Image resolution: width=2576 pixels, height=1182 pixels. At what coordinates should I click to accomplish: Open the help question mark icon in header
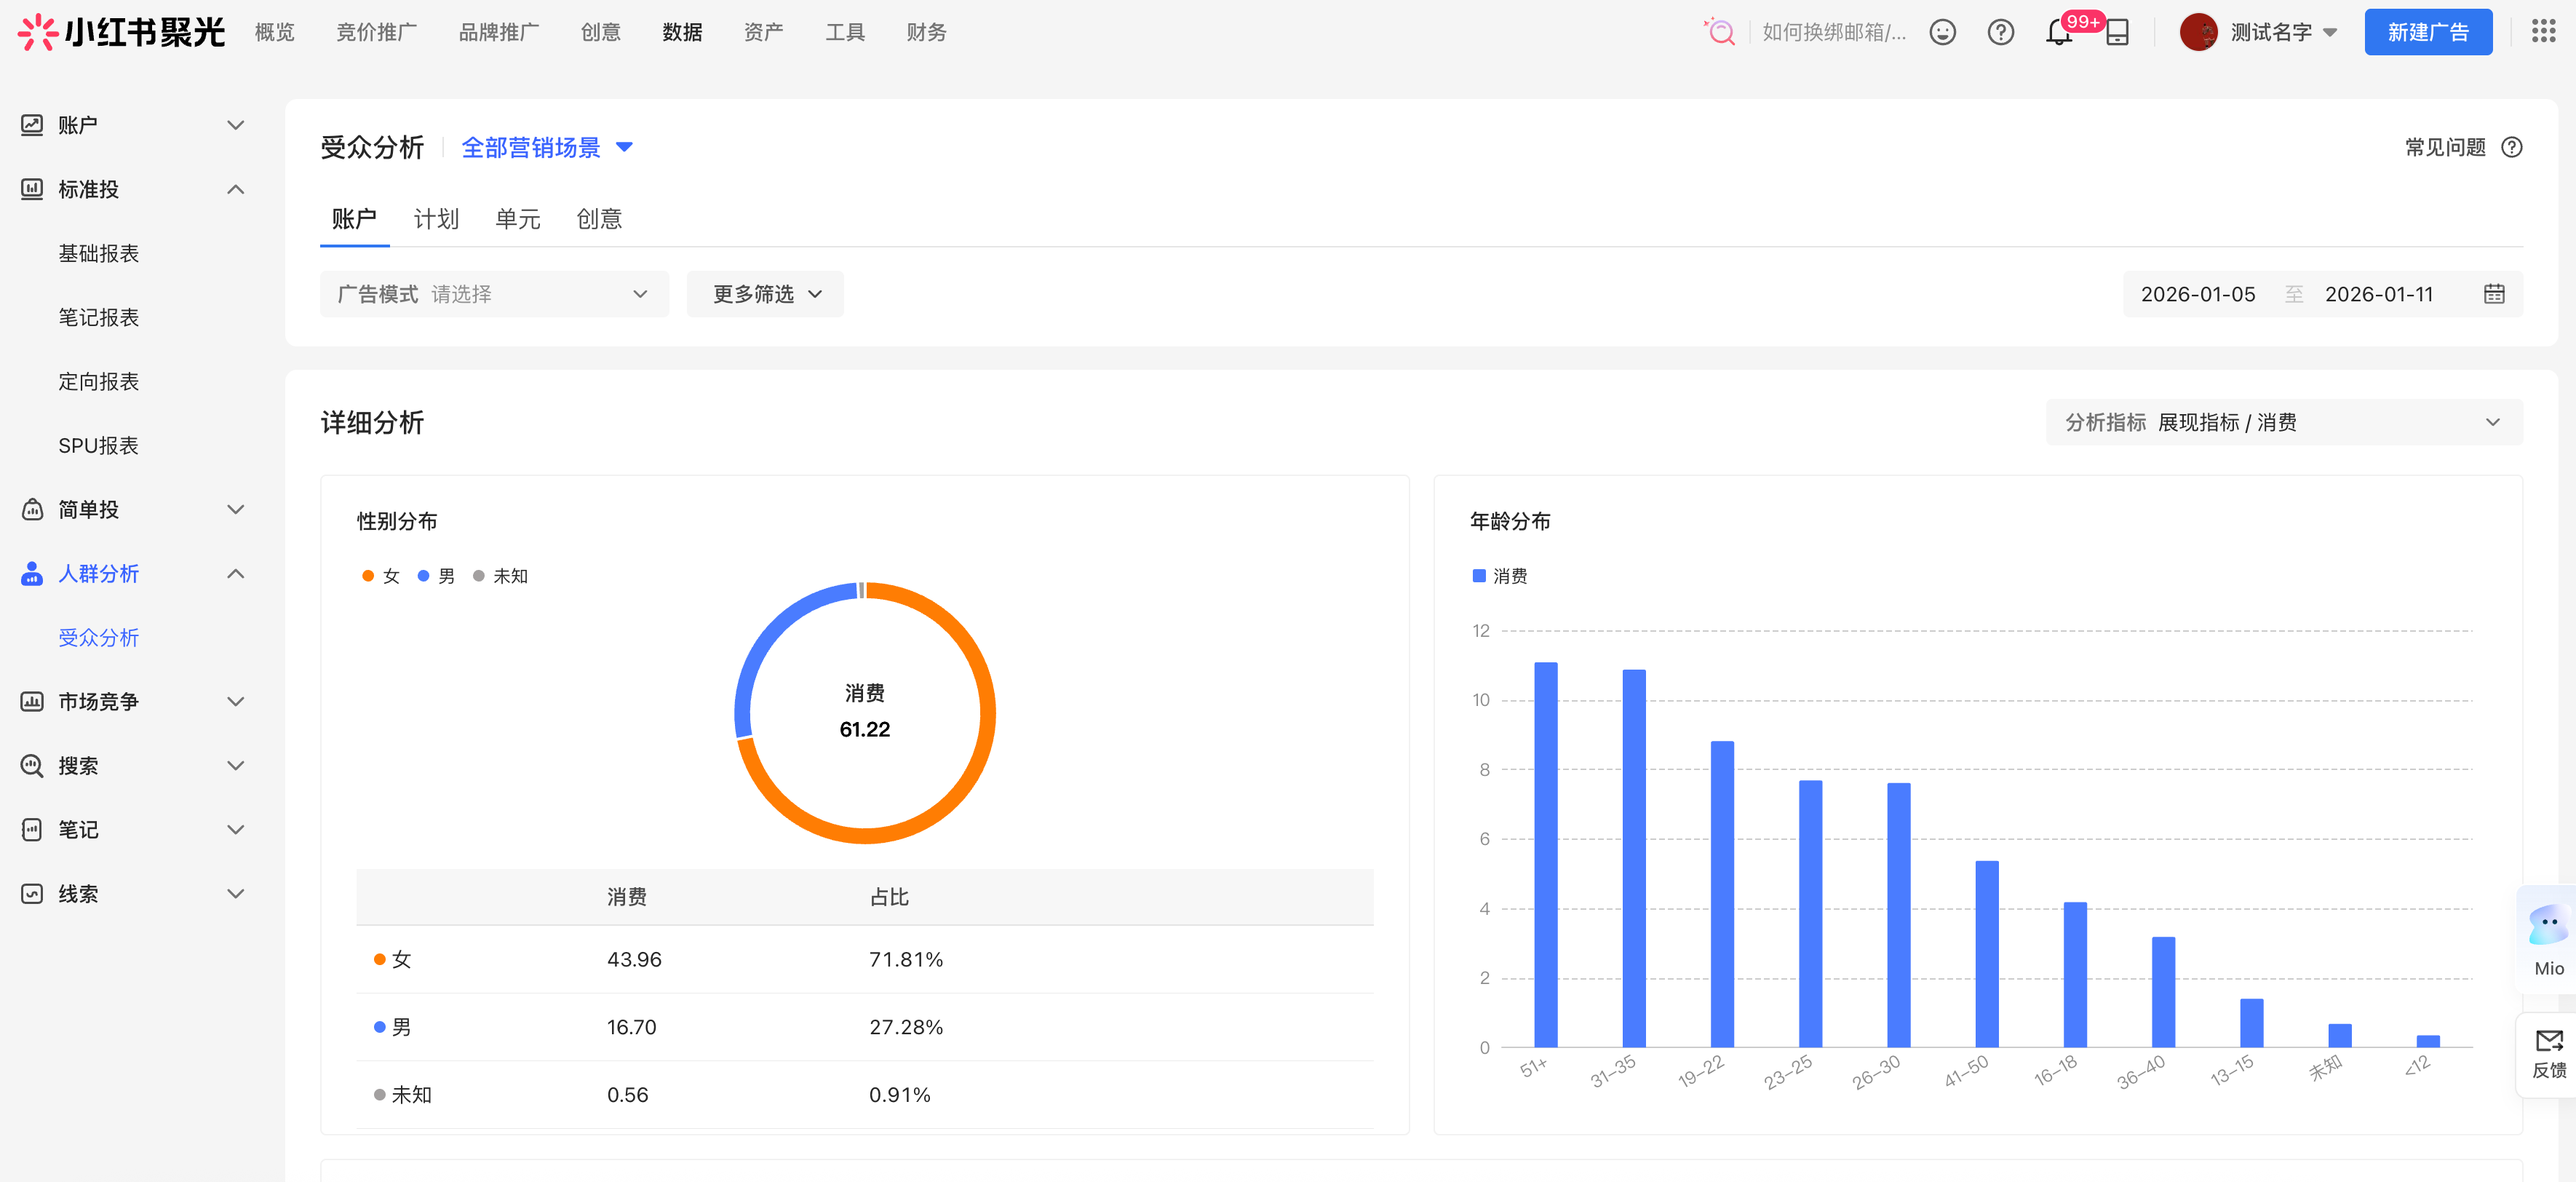click(2000, 32)
